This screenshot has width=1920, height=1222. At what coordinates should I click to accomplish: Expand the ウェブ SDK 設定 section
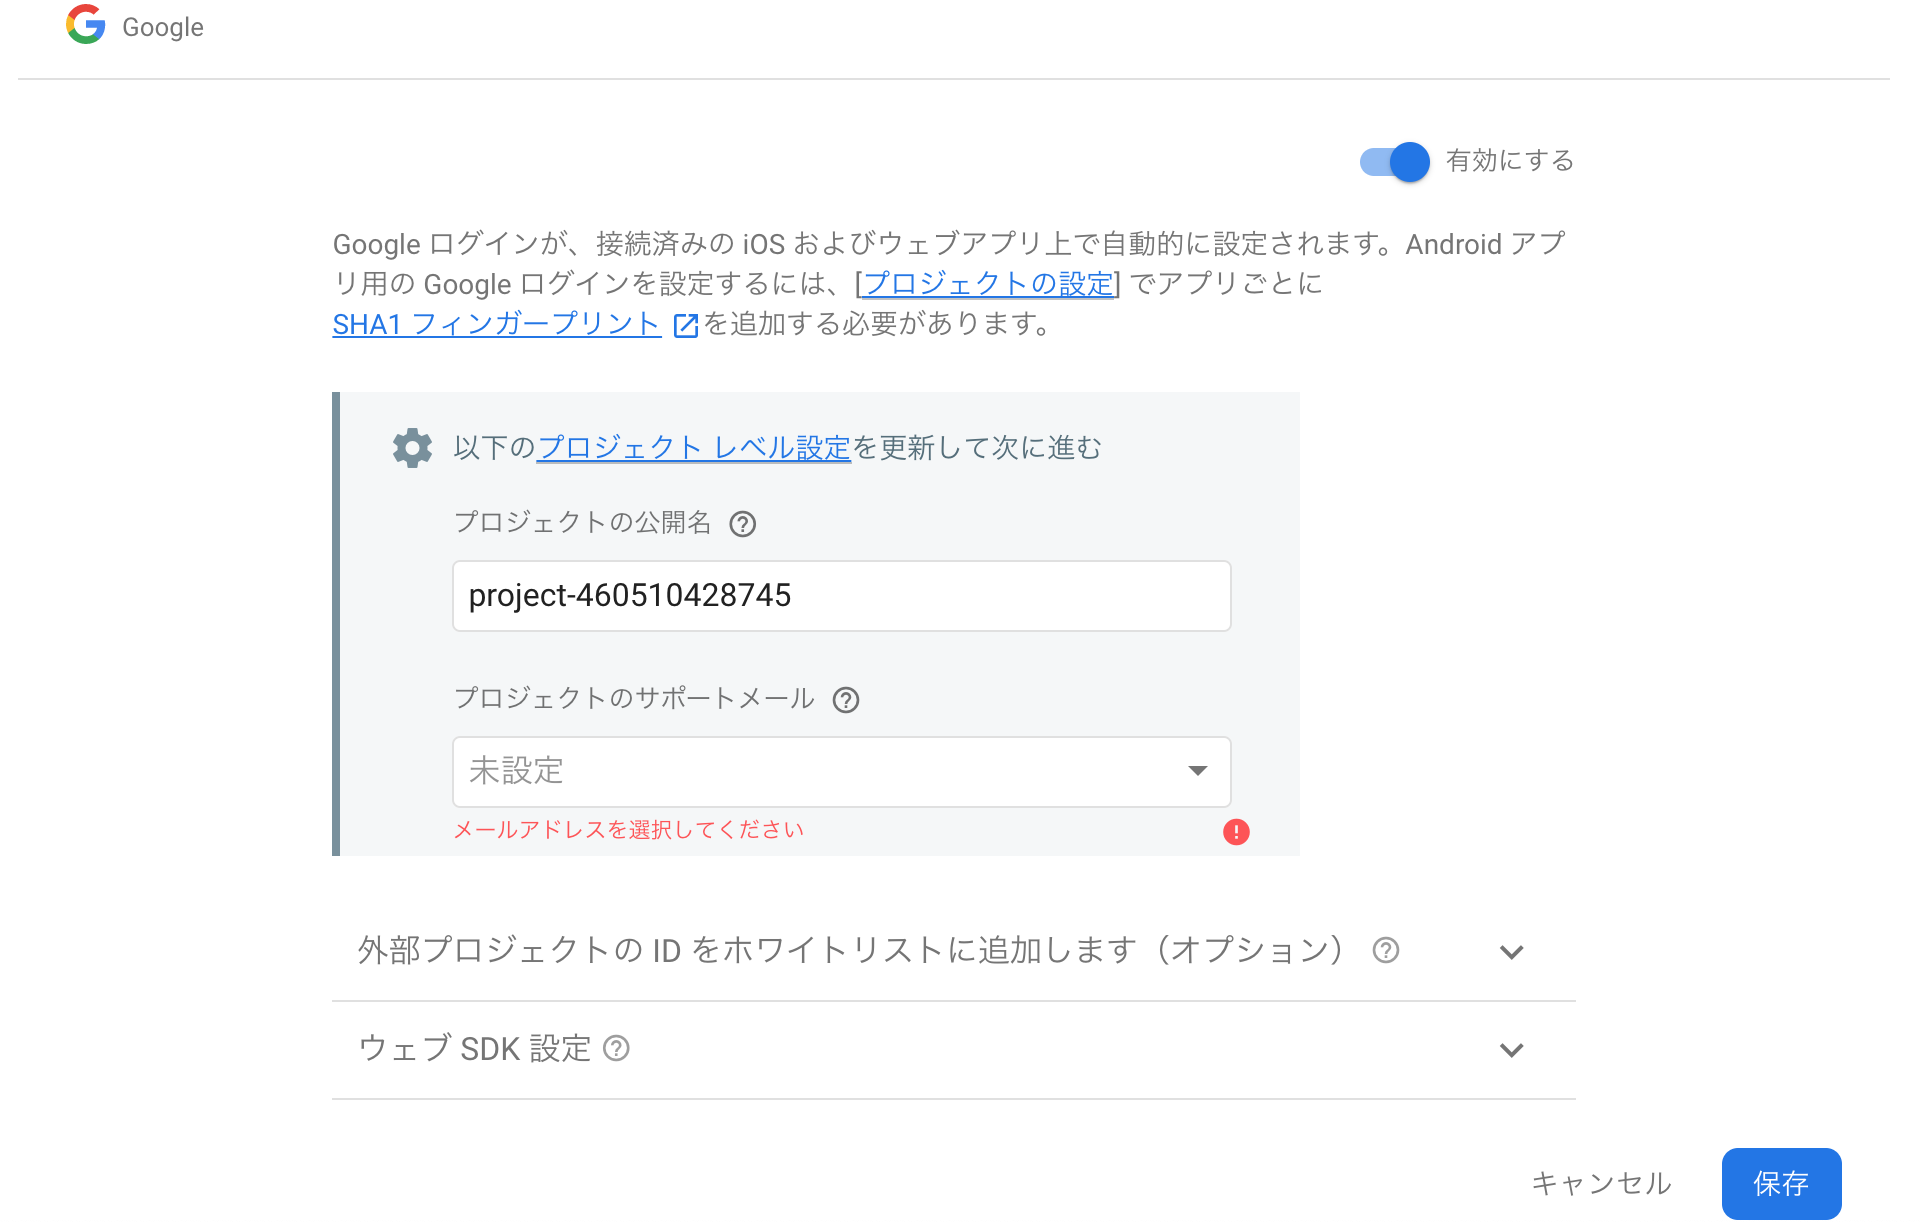1512,1050
